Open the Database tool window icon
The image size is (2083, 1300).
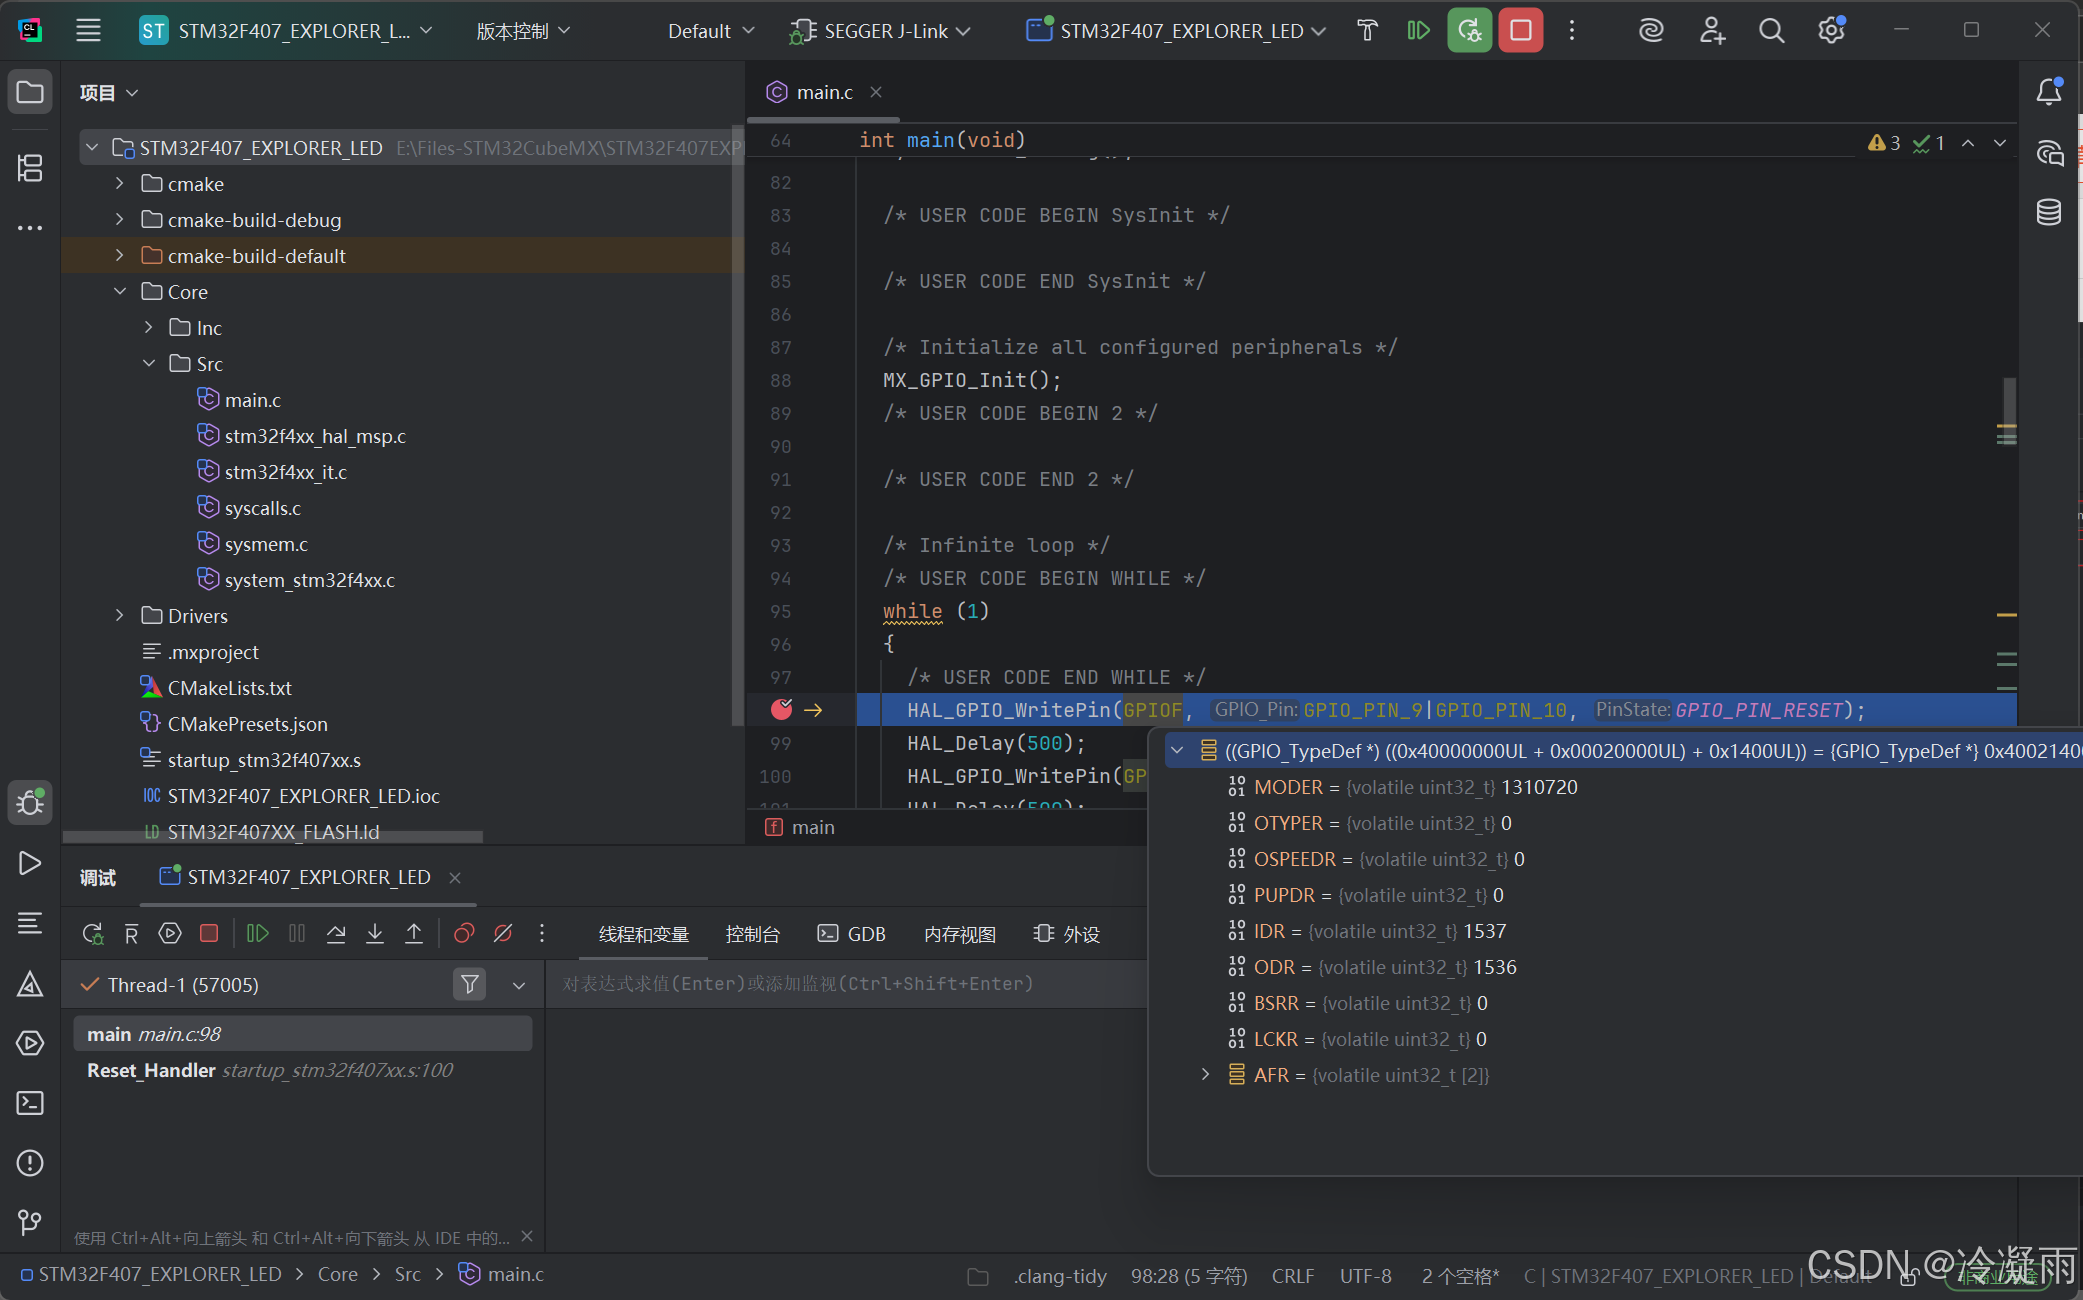(x=2049, y=212)
